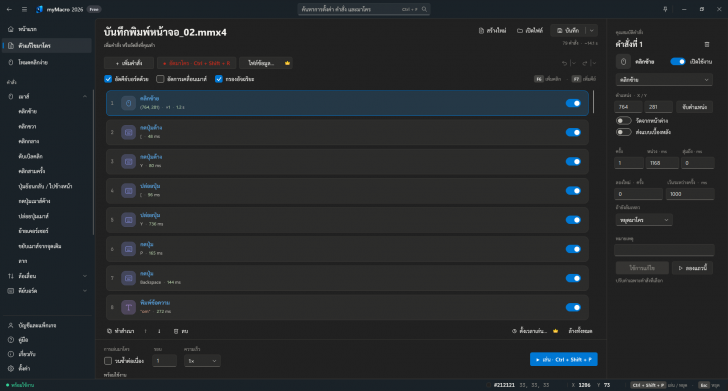Click test this step button in panel
Image resolution: width=728 pixels, height=391 pixels.
point(692,268)
